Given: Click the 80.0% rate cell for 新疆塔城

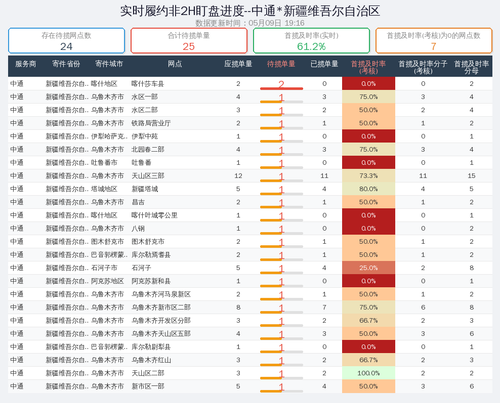Looking at the screenshot, I should pos(368,189).
